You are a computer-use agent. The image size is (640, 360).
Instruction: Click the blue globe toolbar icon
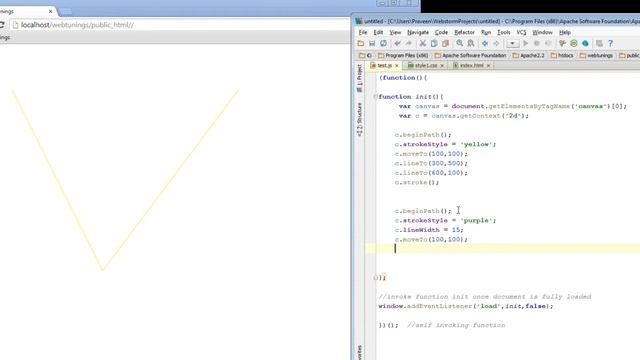click(585, 43)
